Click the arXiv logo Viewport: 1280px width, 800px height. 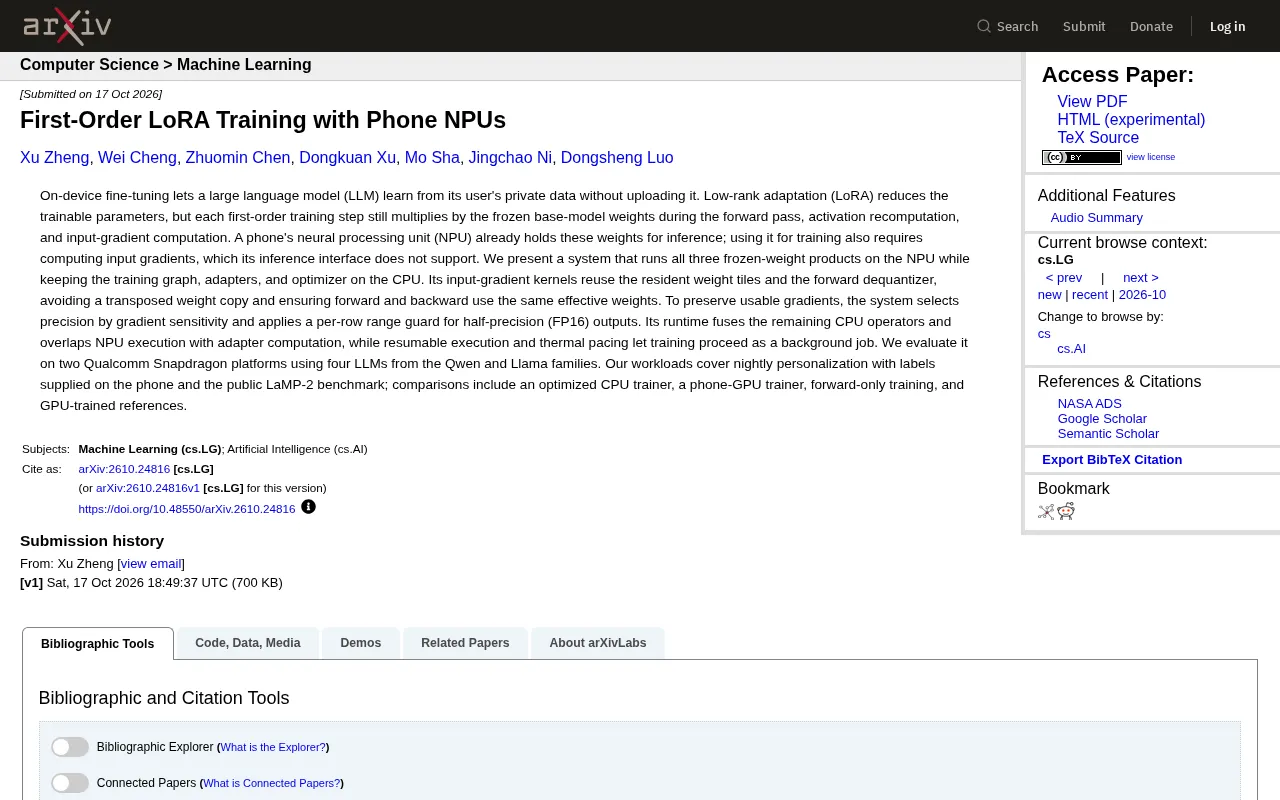click(67, 26)
